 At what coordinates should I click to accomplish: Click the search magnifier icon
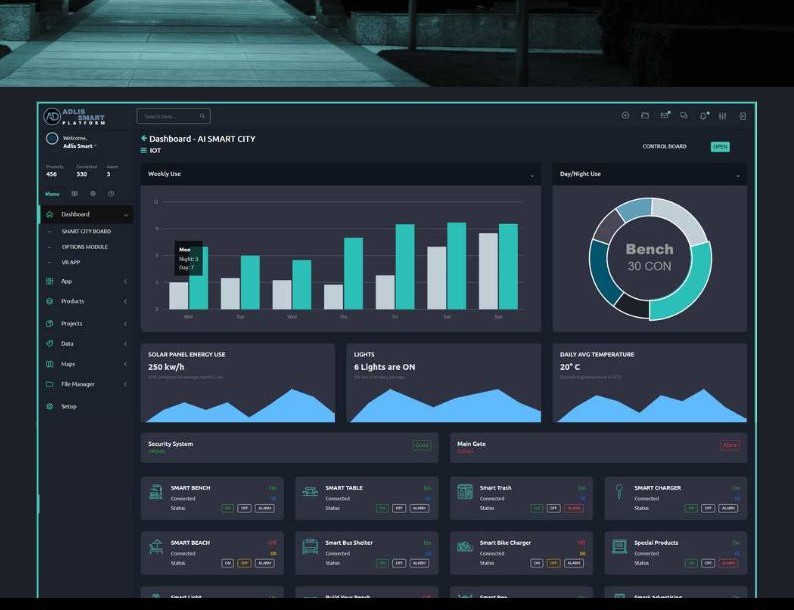click(x=202, y=116)
